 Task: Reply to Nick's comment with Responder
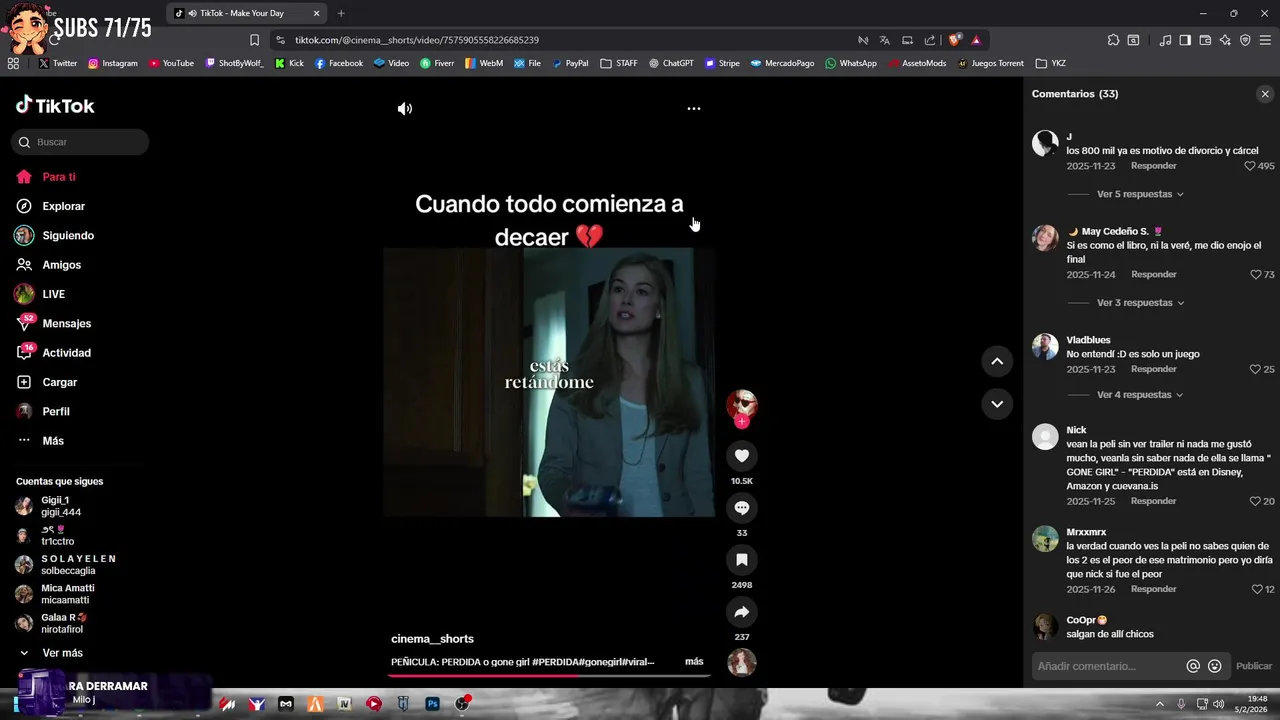(1153, 501)
